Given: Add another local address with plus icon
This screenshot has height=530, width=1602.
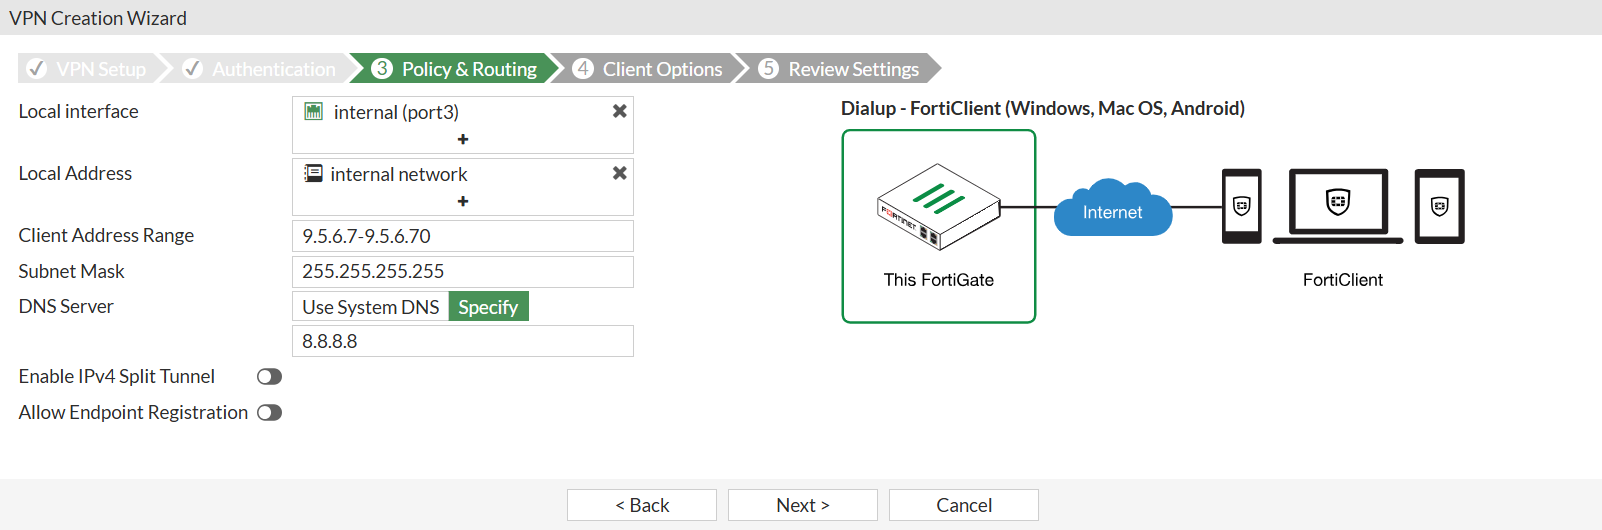Looking at the screenshot, I should [463, 201].
